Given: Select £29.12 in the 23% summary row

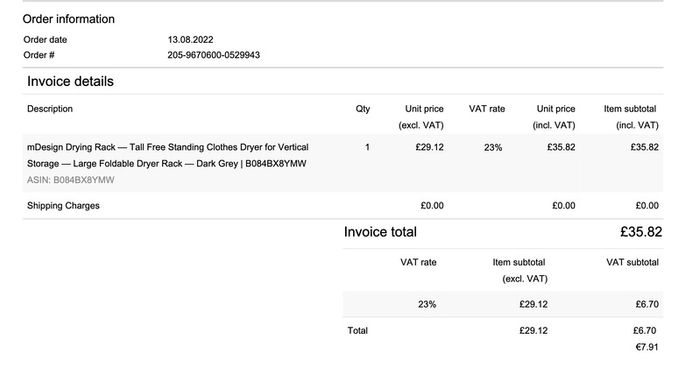Looking at the screenshot, I should pos(533,304).
